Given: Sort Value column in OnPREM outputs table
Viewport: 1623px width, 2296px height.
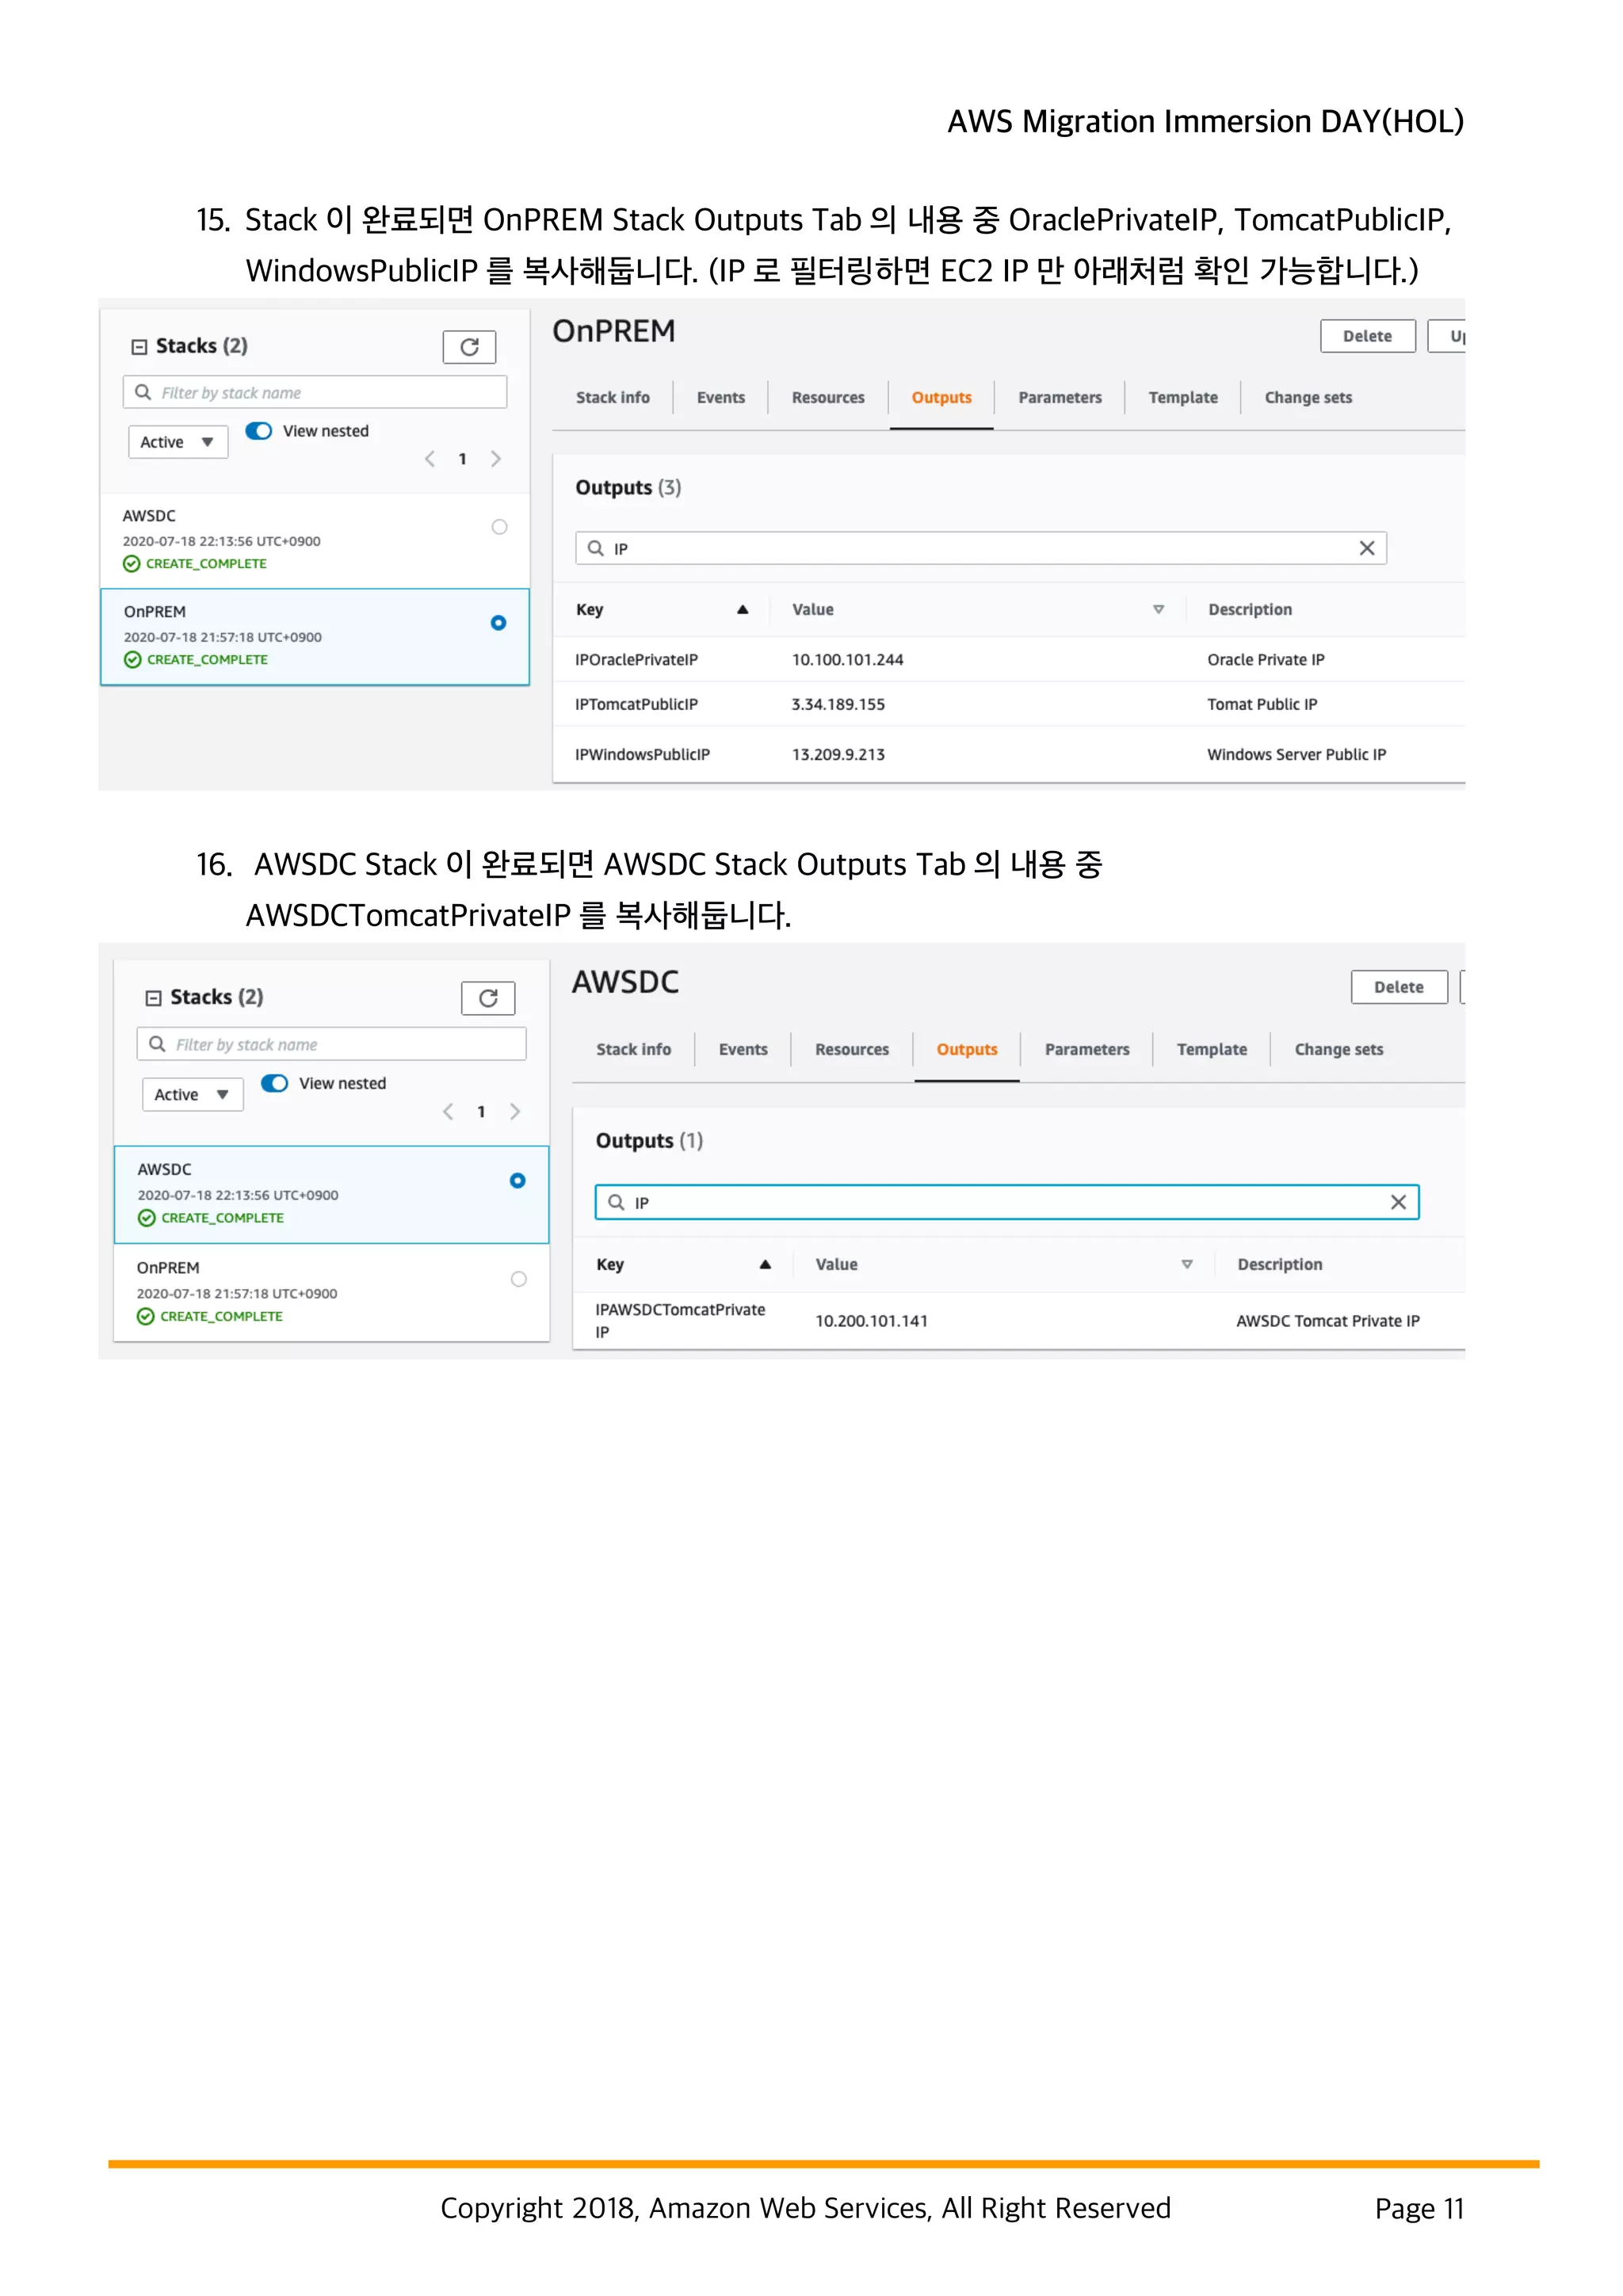Looking at the screenshot, I should point(1158,609).
